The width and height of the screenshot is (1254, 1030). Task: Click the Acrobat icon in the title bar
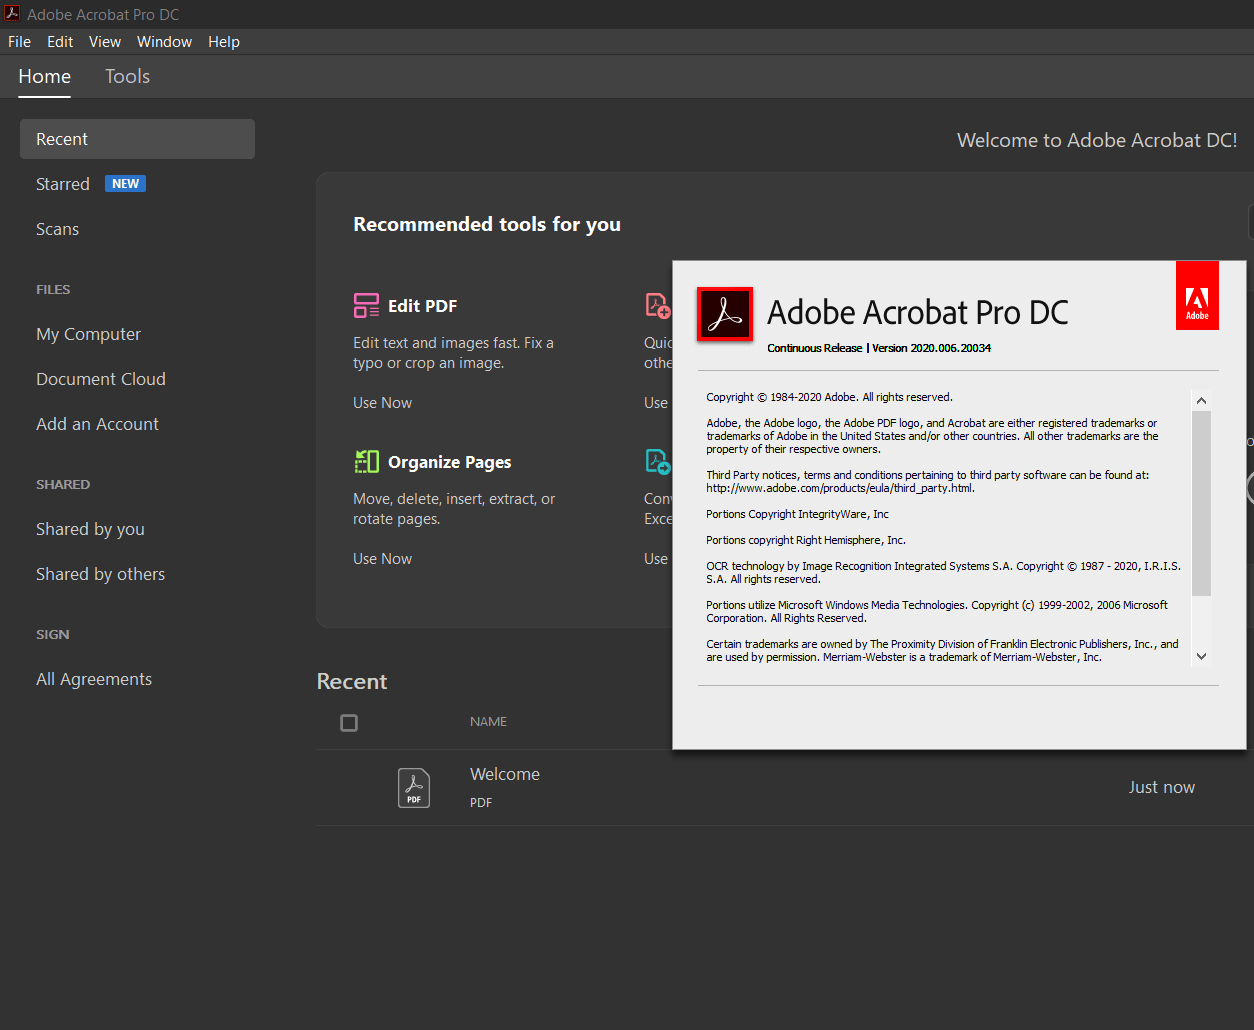12,14
